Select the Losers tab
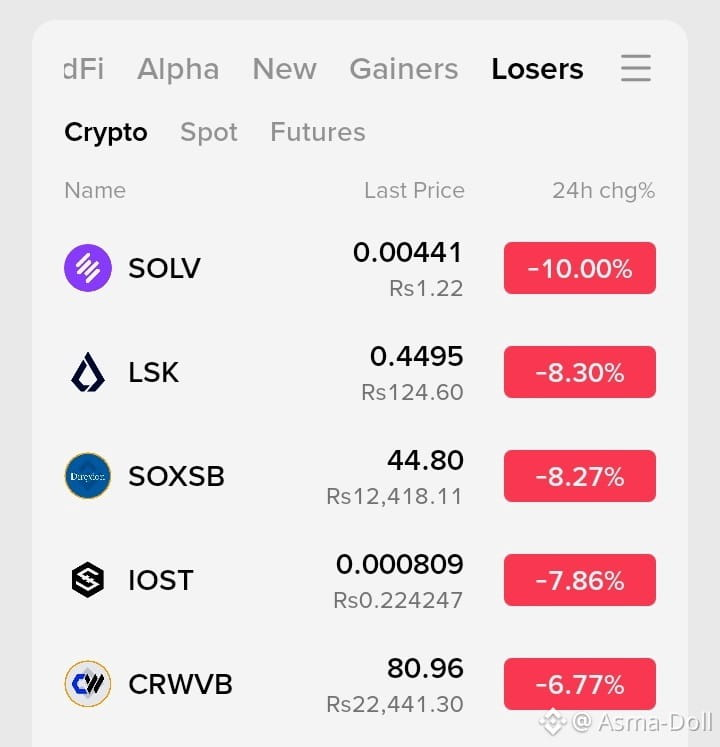Image resolution: width=720 pixels, height=747 pixels. coord(537,69)
